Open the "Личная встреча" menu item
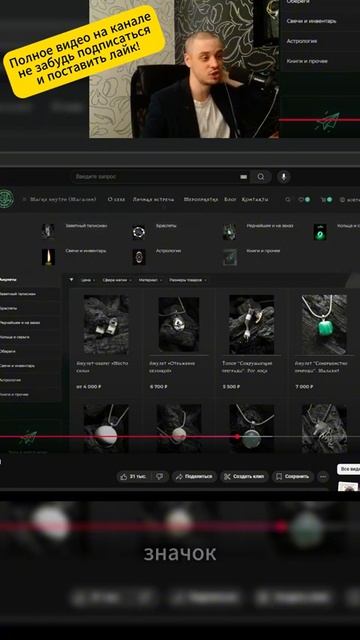 [x=153, y=199]
